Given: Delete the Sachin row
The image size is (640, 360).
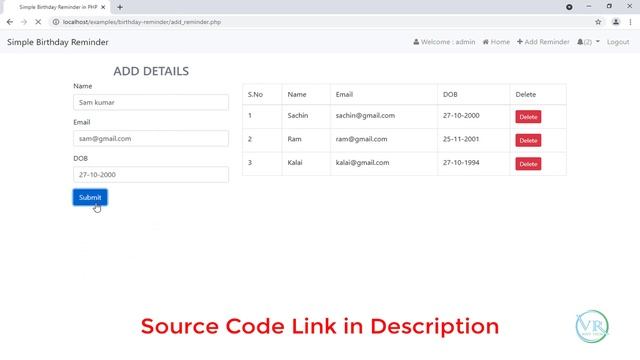Looking at the screenshot, I should click(528, 117).
